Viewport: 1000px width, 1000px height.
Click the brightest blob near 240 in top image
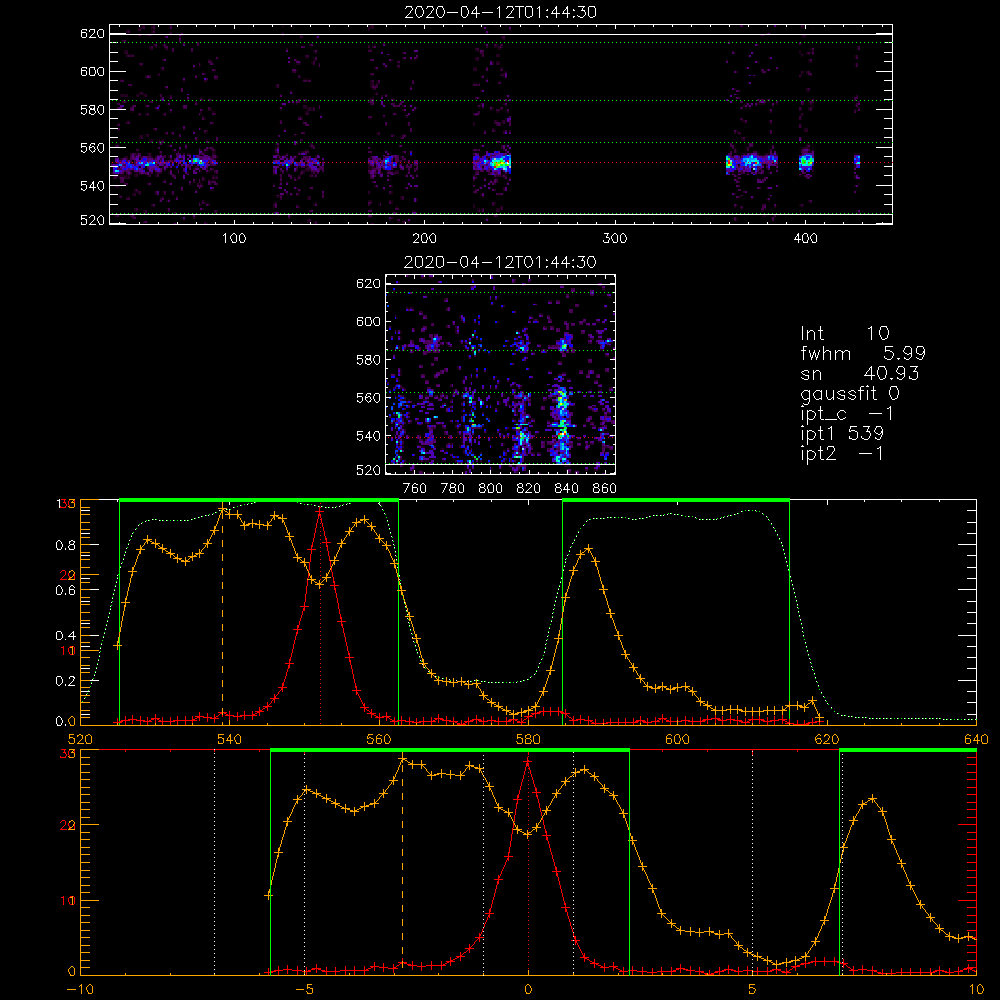499,163
